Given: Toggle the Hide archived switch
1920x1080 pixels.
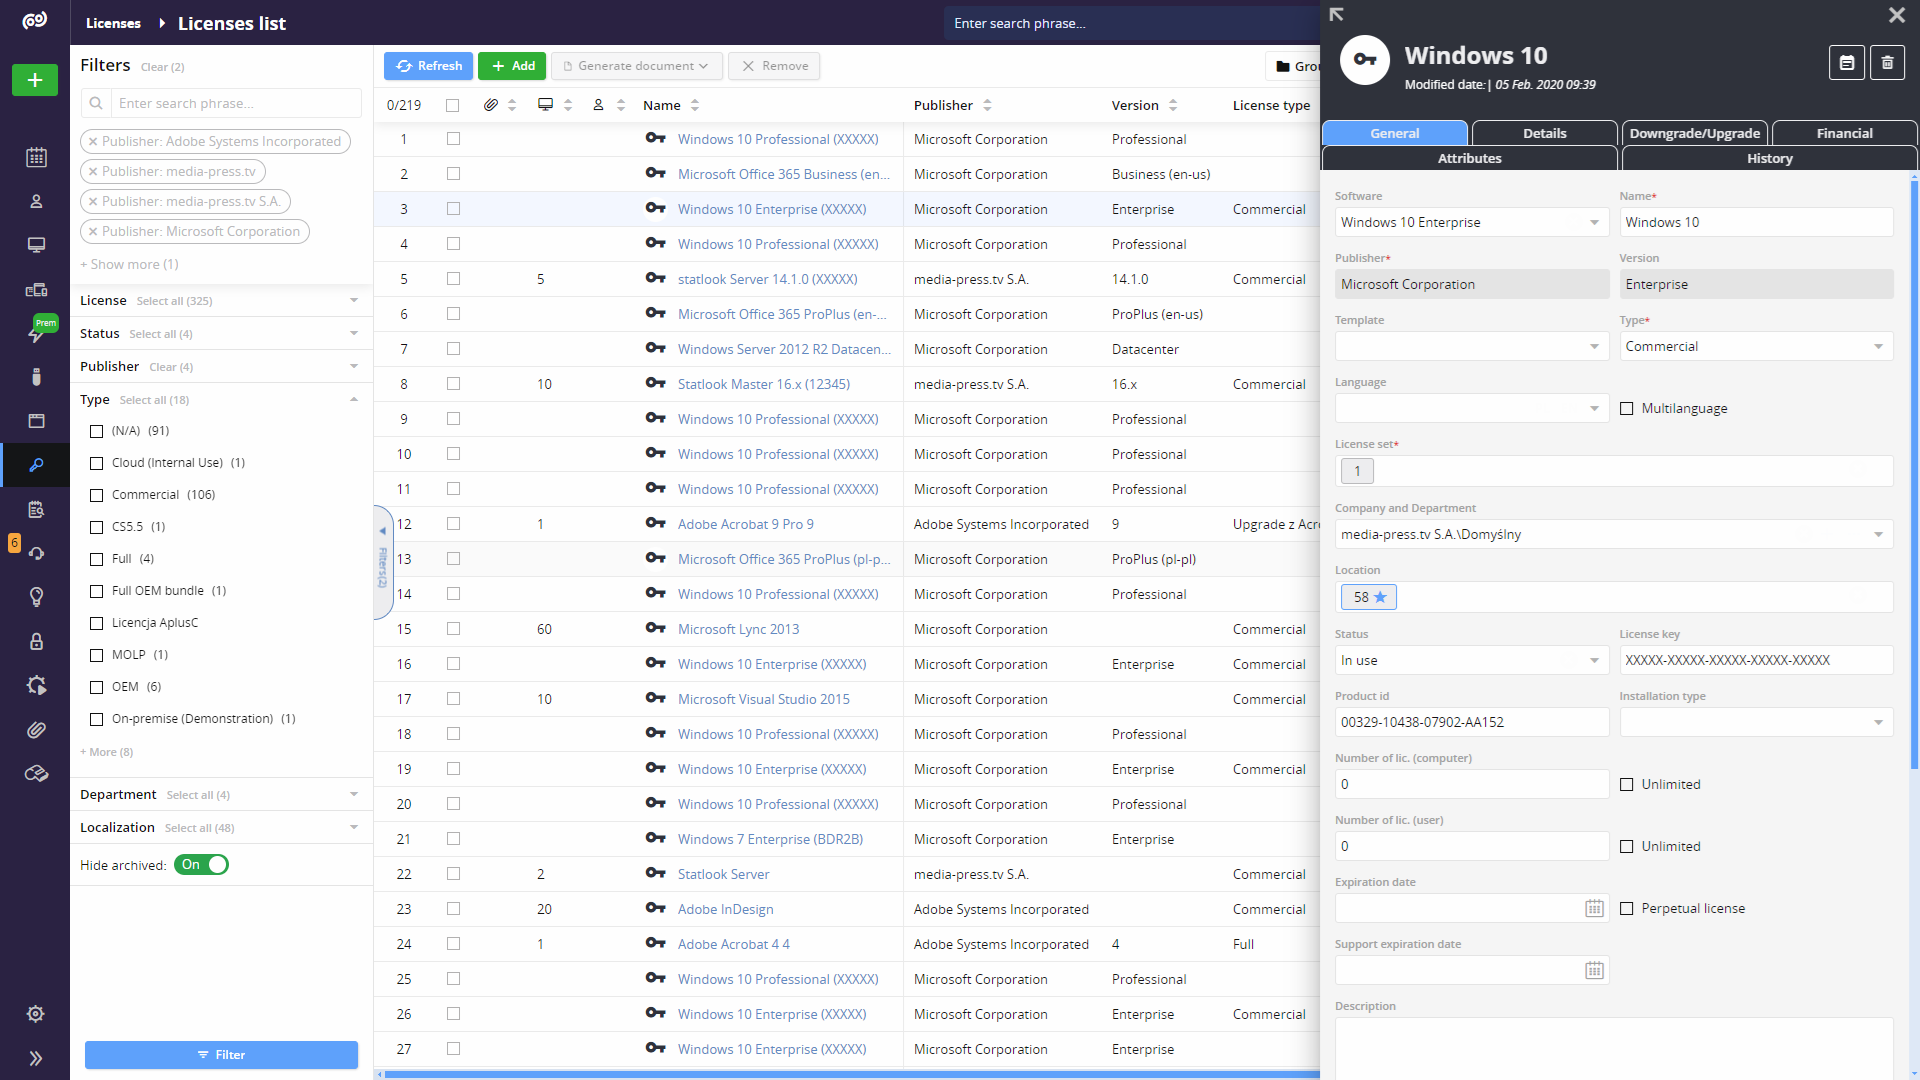Looking at the screenshot, I should tap(202, 865).
